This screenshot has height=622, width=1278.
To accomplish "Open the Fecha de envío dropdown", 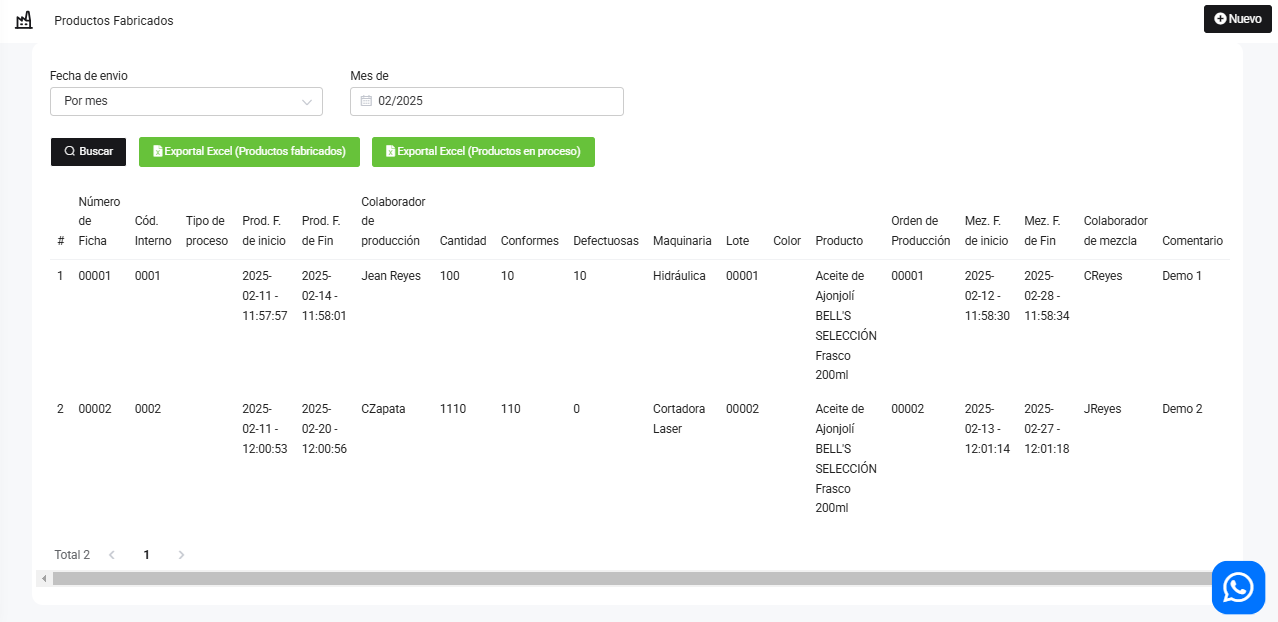I will click(x=186, y=101).
